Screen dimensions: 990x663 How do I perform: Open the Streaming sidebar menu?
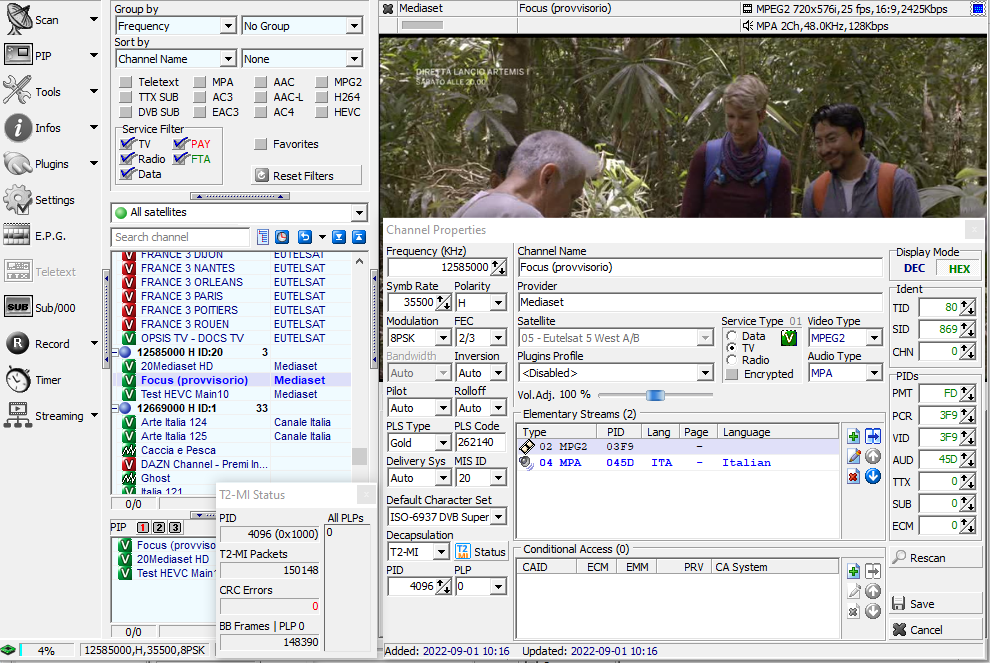tap(51, 415)
